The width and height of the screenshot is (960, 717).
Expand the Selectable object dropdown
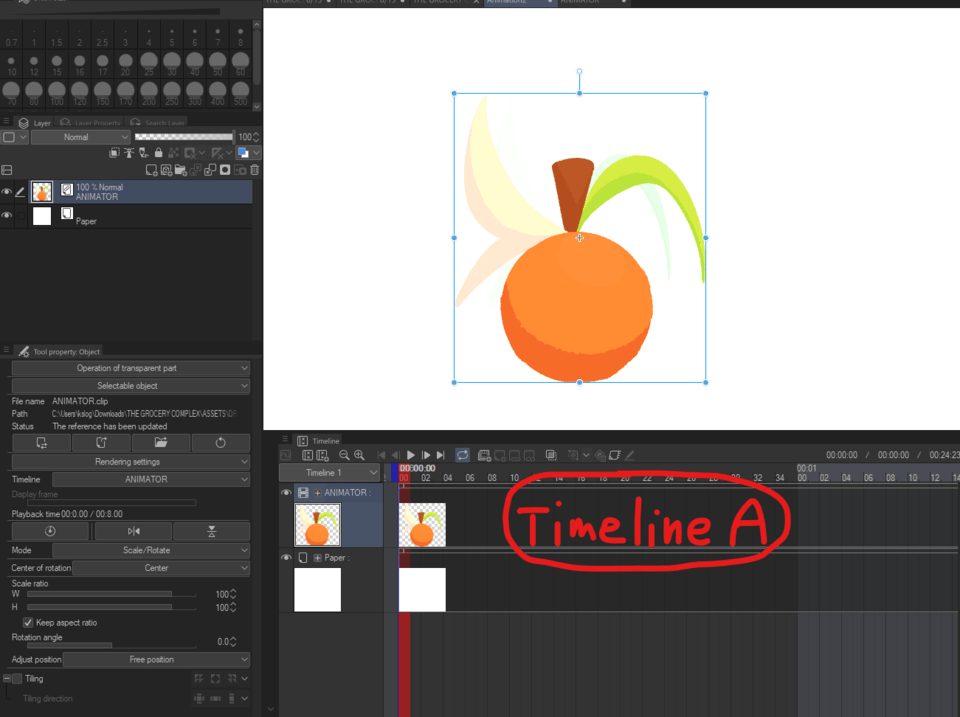click(x=130, y=386)
